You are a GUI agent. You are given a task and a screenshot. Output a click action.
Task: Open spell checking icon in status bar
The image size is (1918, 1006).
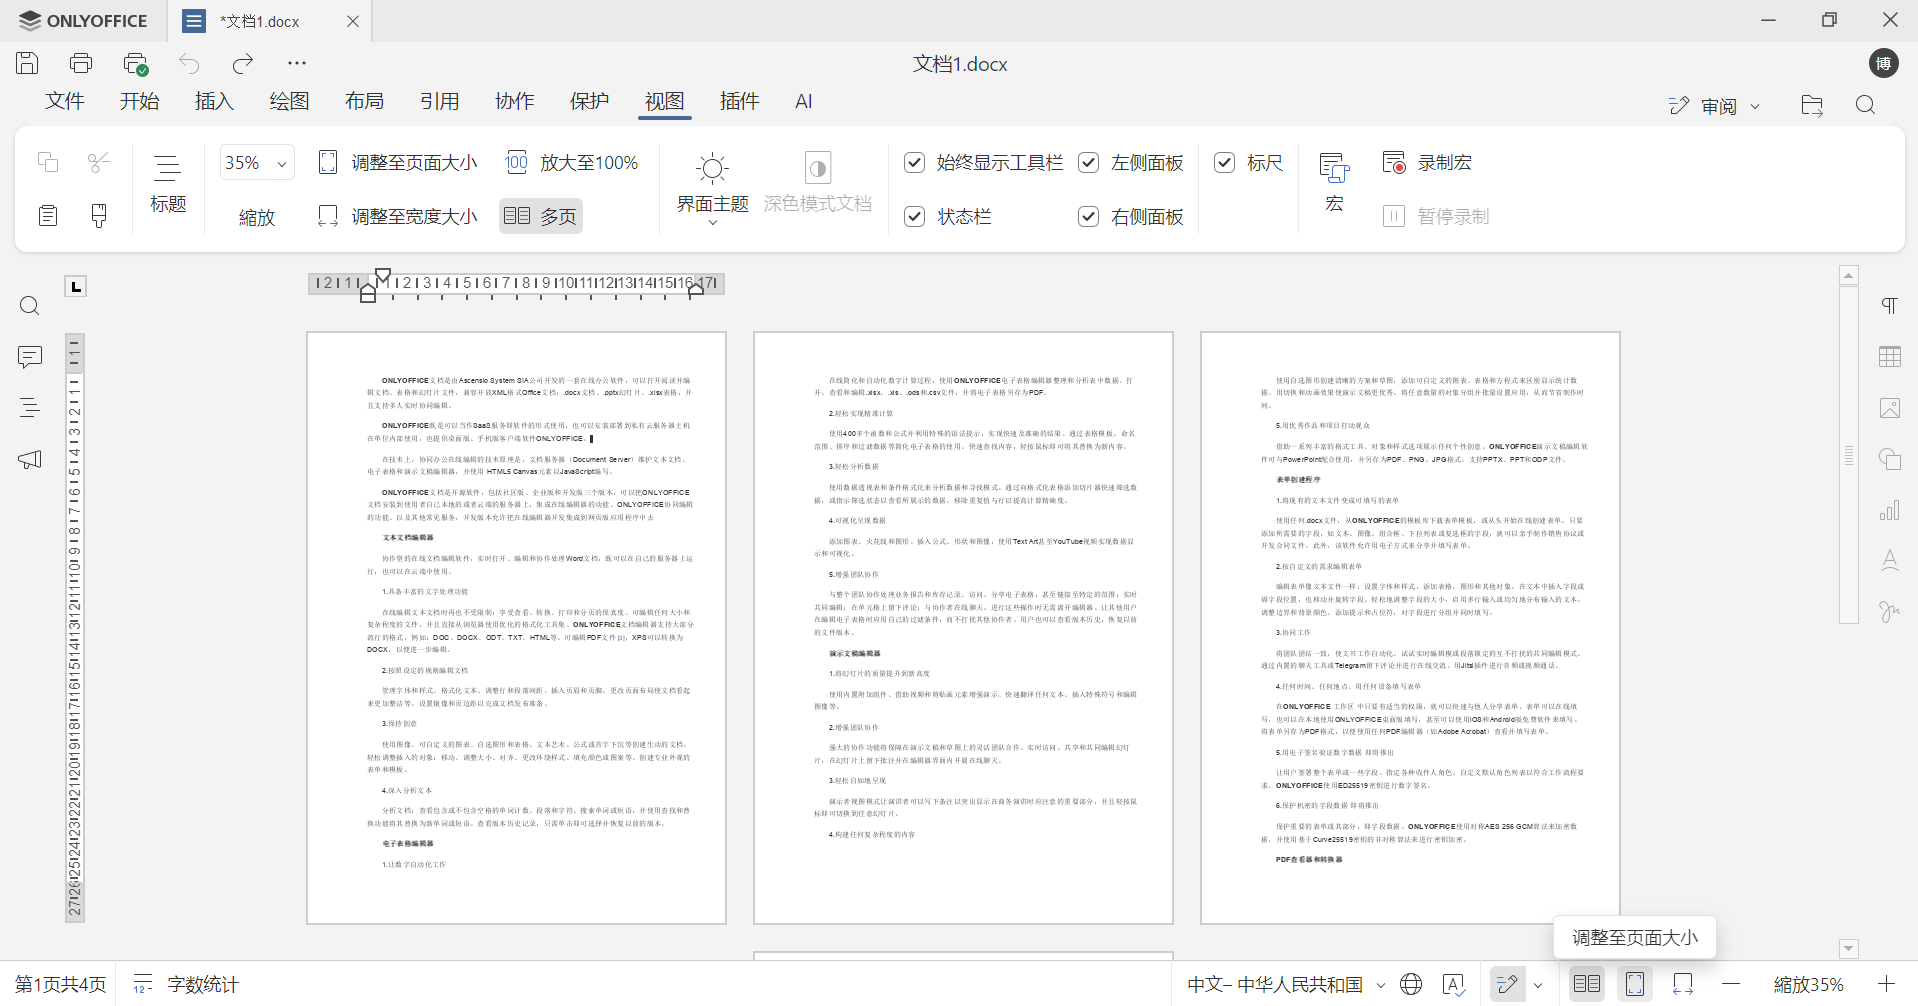[x=1455, y=984]
